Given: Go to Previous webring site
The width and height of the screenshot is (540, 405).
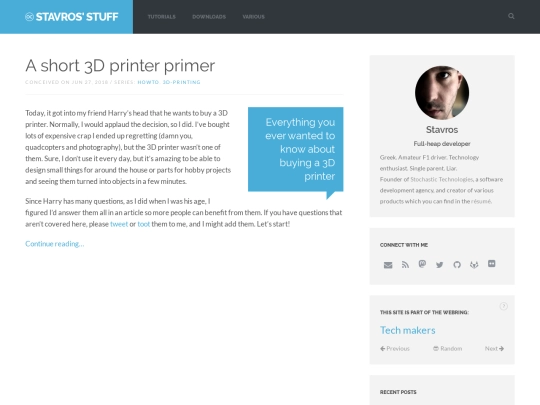Looking at the screenshot, I should 395,349.
